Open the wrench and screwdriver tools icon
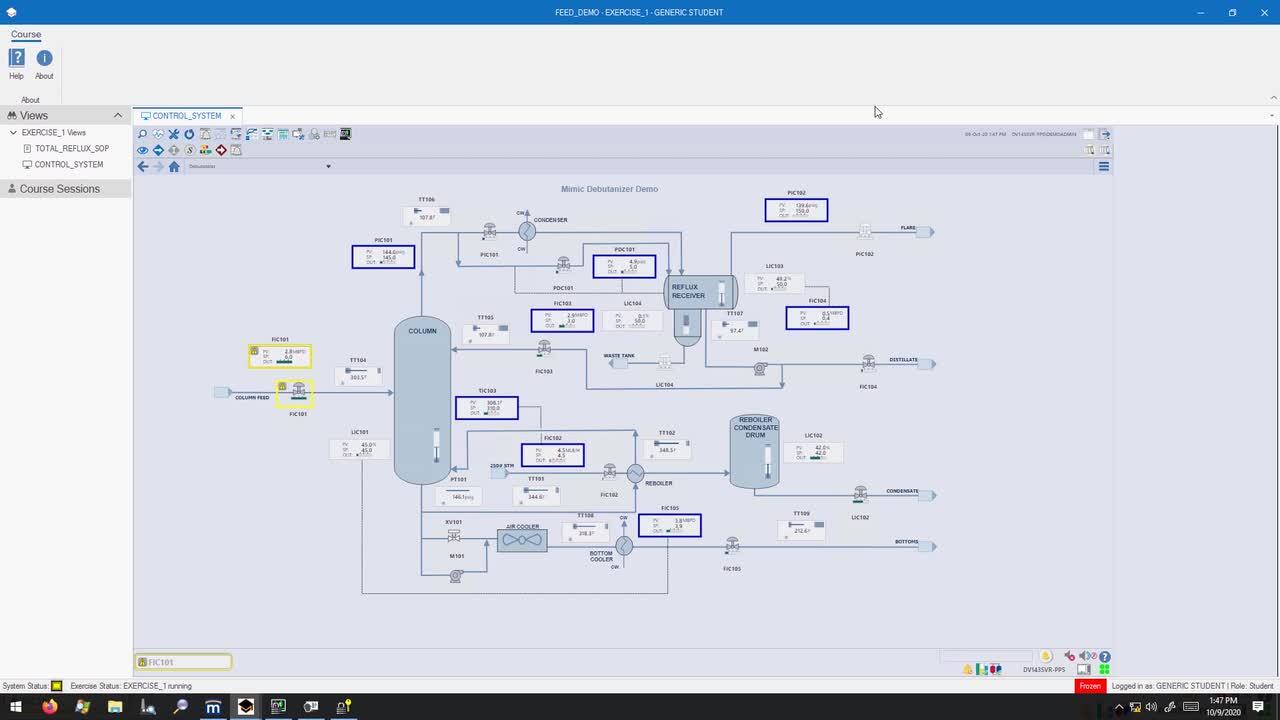The width and height of the screenshot is (1280, 720). pos(173,134)
